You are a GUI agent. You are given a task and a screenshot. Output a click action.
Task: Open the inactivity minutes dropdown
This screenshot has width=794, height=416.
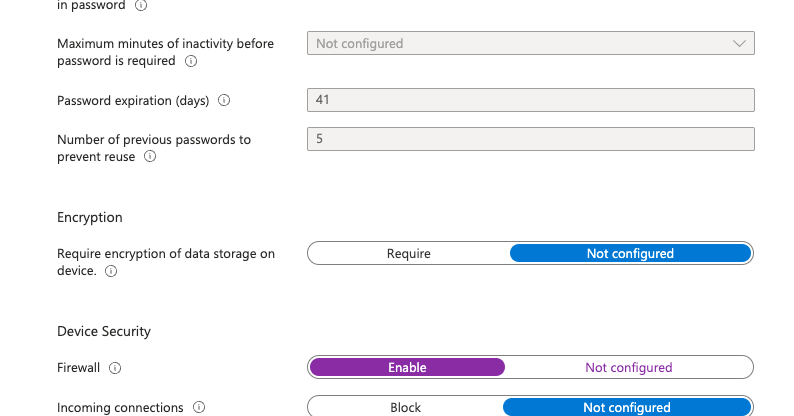point(531,44)
